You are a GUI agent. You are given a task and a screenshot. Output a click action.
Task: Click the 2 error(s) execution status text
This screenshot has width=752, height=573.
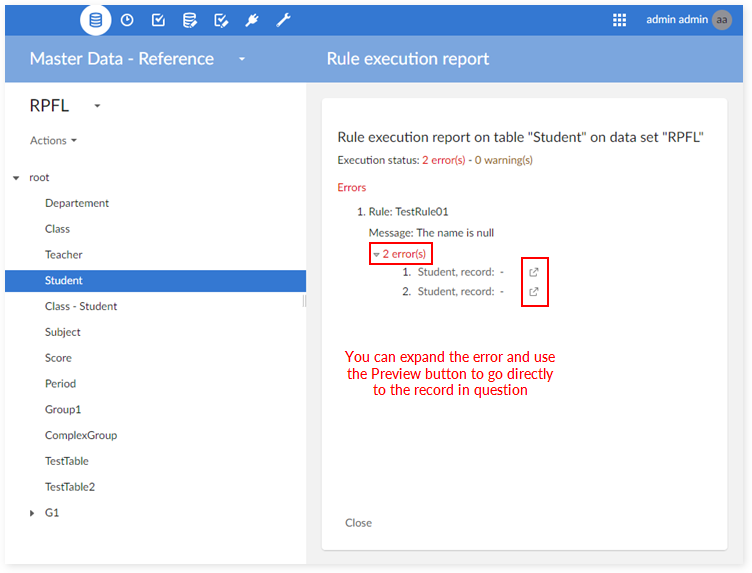[x=444, y=160]
